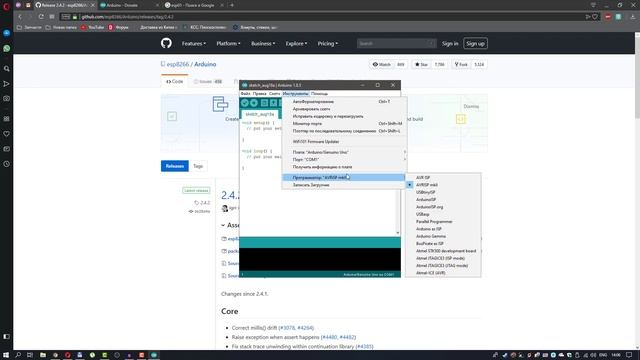Click the Arduino editor vertical scrollbar down arrow
640x360 pixels.
[x=398, y=233]
